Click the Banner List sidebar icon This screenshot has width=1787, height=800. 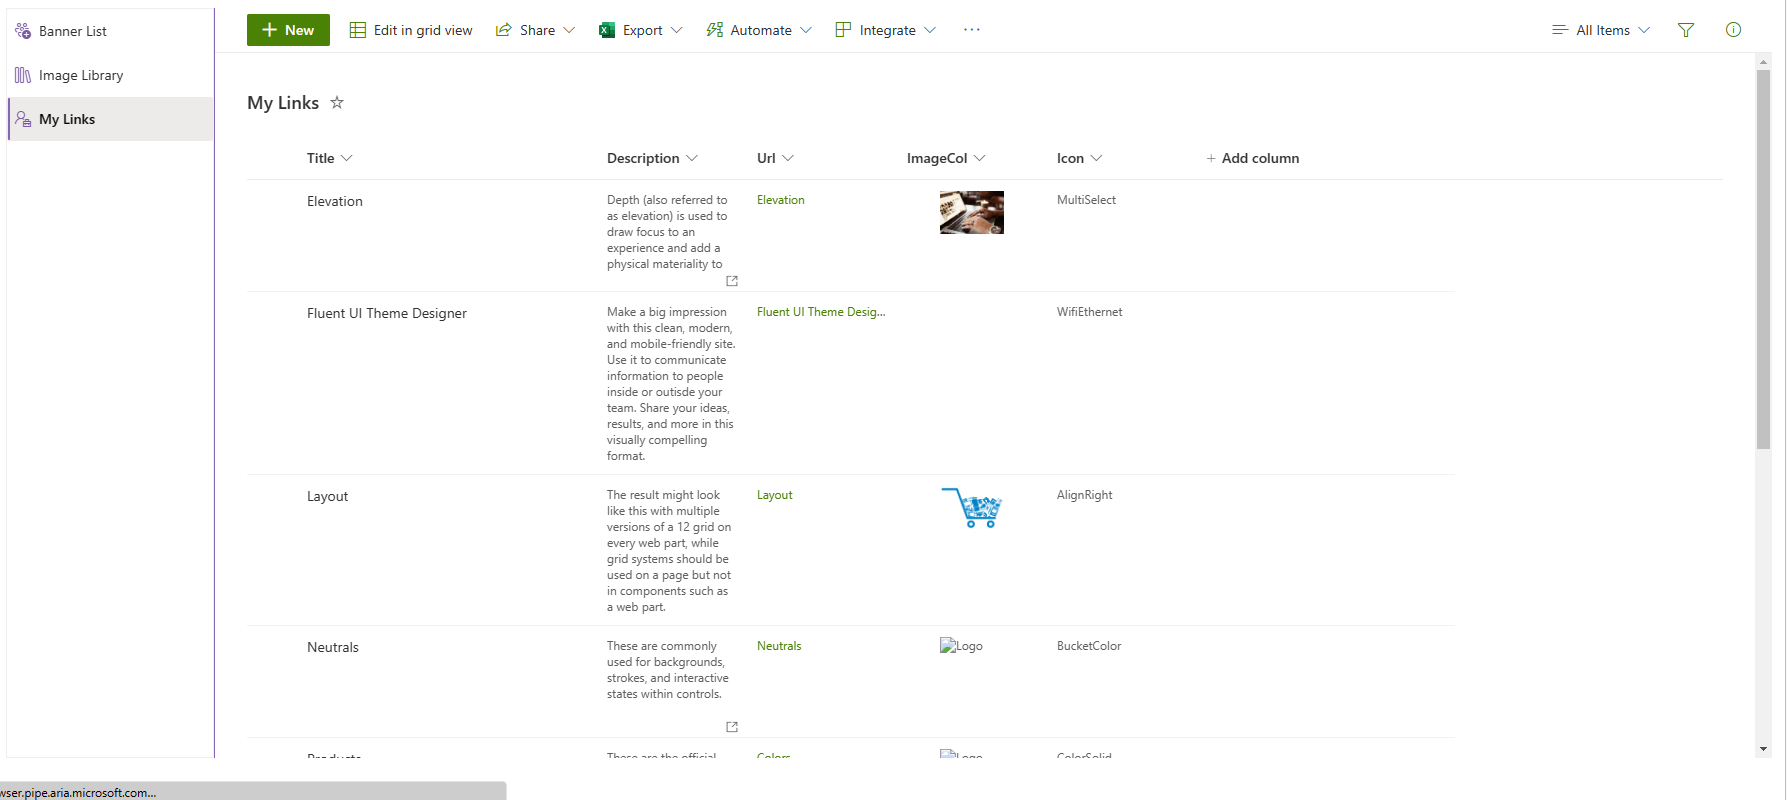[x=23, y=31]
